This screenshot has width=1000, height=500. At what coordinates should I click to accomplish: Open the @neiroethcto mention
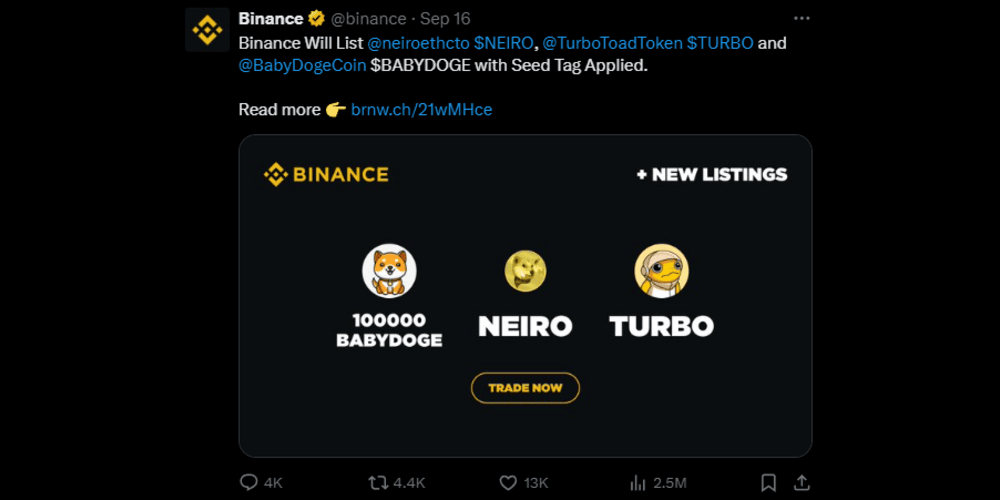[418, 43]
